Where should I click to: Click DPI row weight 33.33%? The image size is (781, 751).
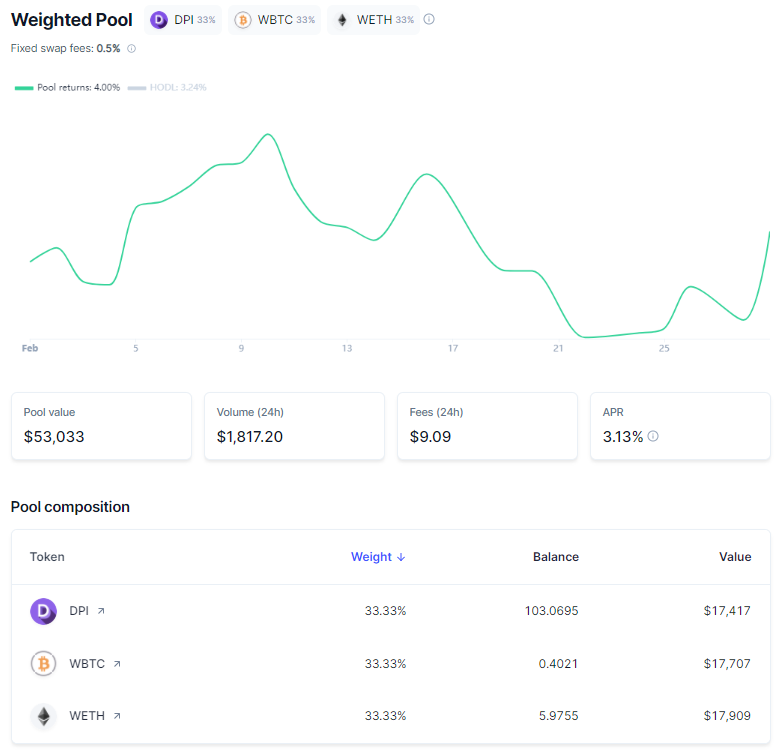pyautogui.click(x=386, y=611)
